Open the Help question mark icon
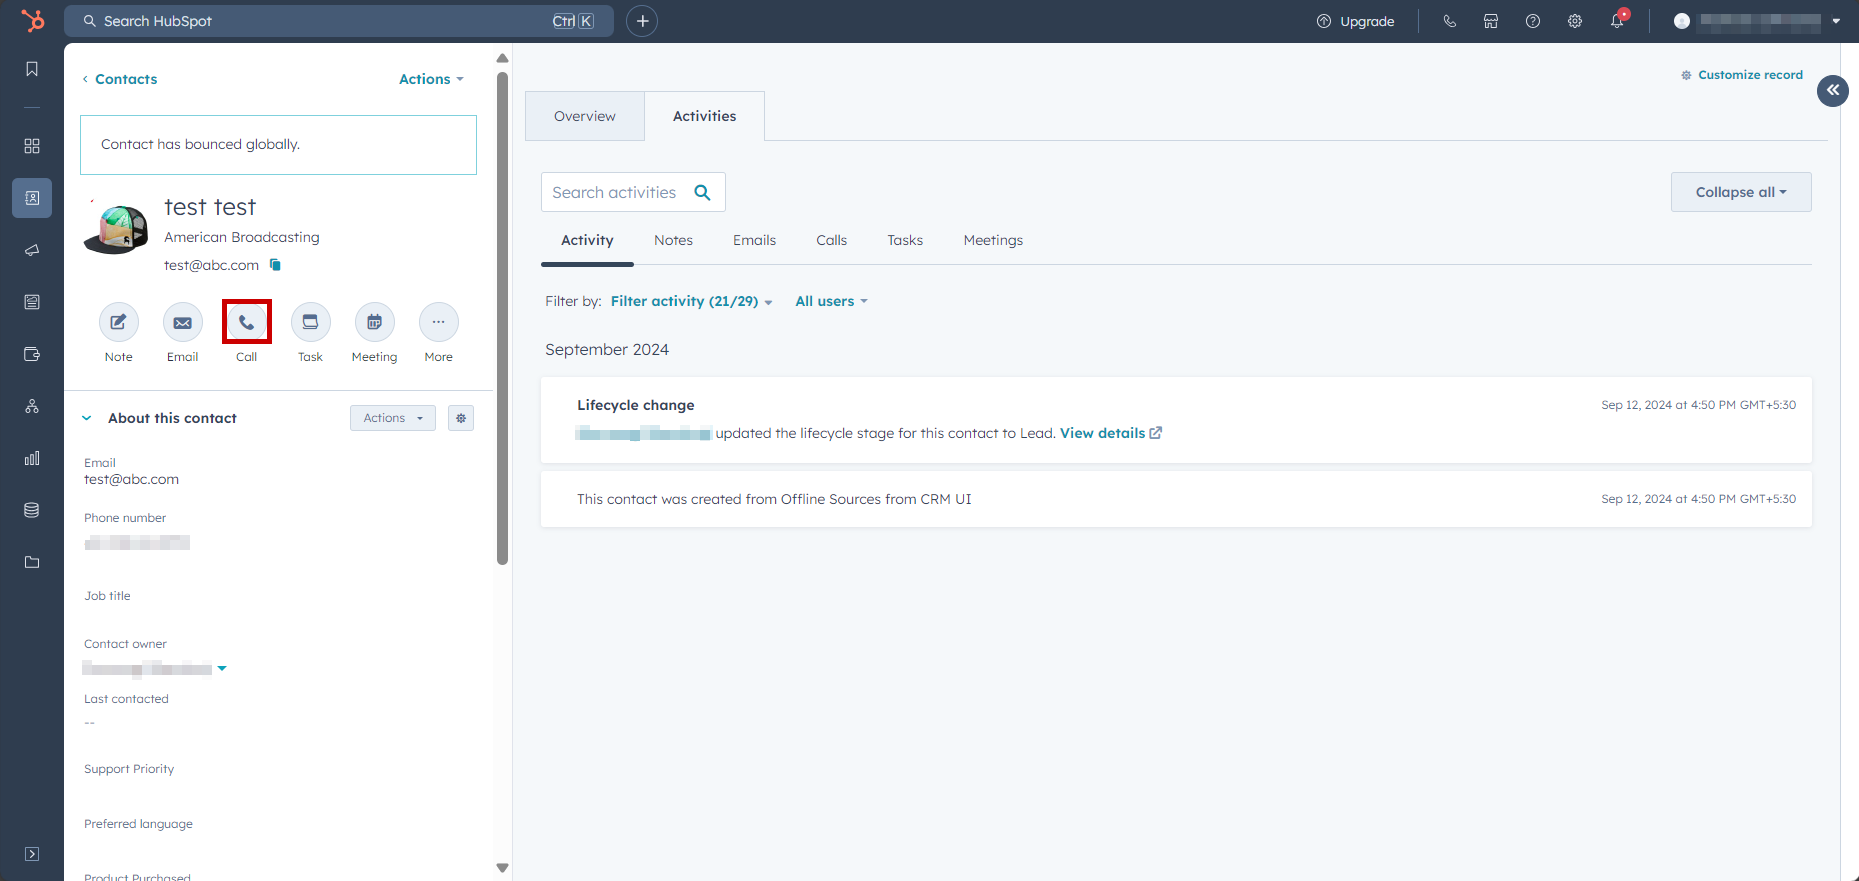 click(x=1533, y=21)
